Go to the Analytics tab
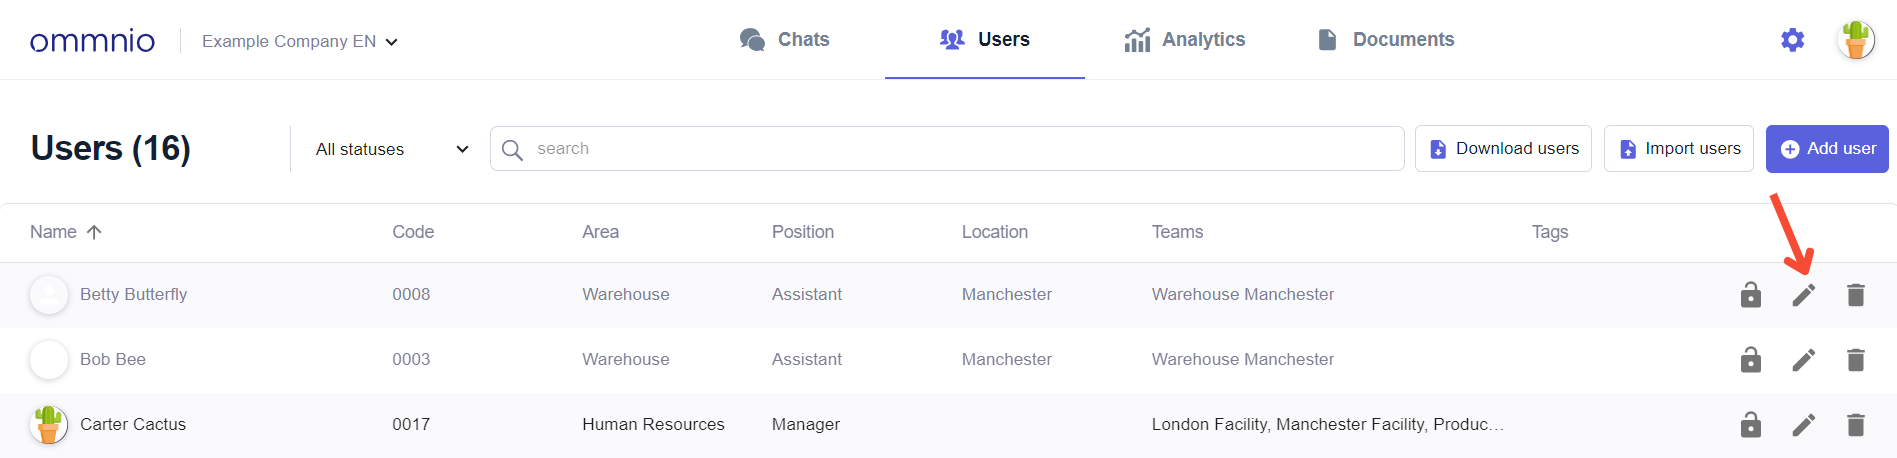 click(1184, 40)
